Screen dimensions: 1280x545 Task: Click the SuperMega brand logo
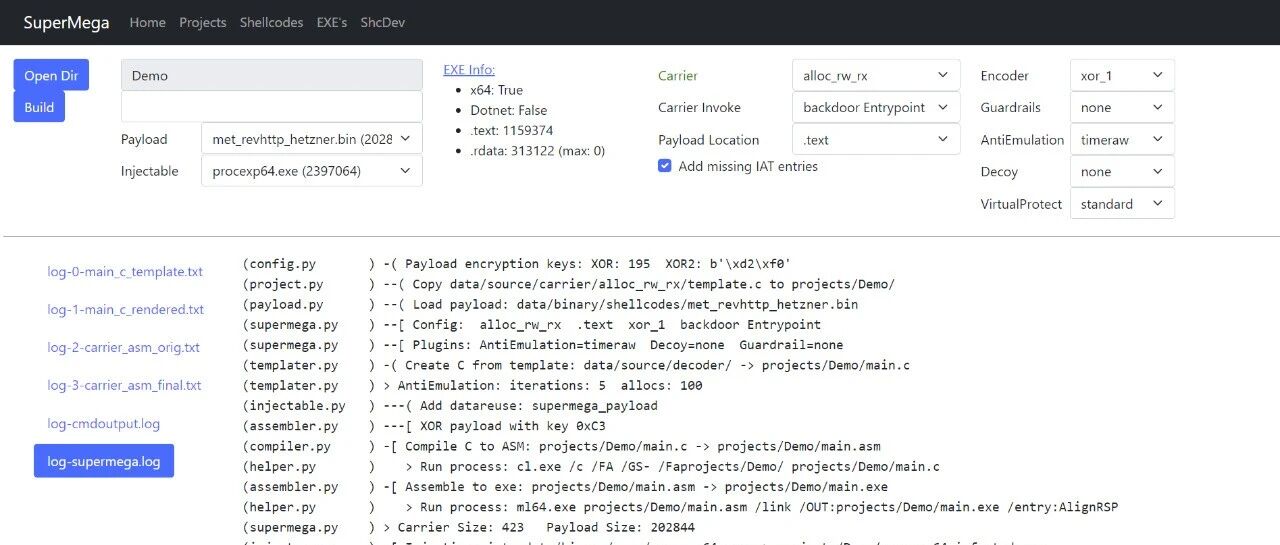click(x=66, y=22)
